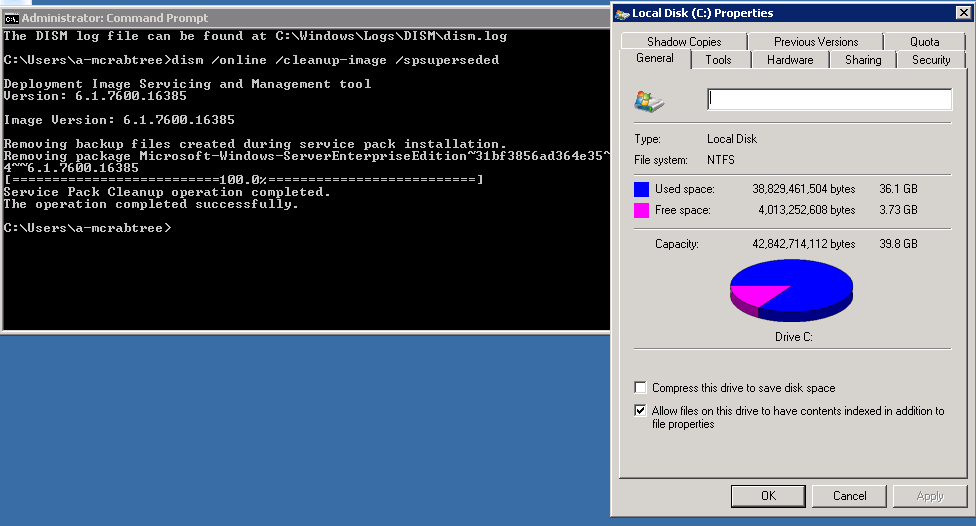Click the Cancel button
Image resolution: width=976 pixels, height=526 pixels.
click(x=849, y=496)
